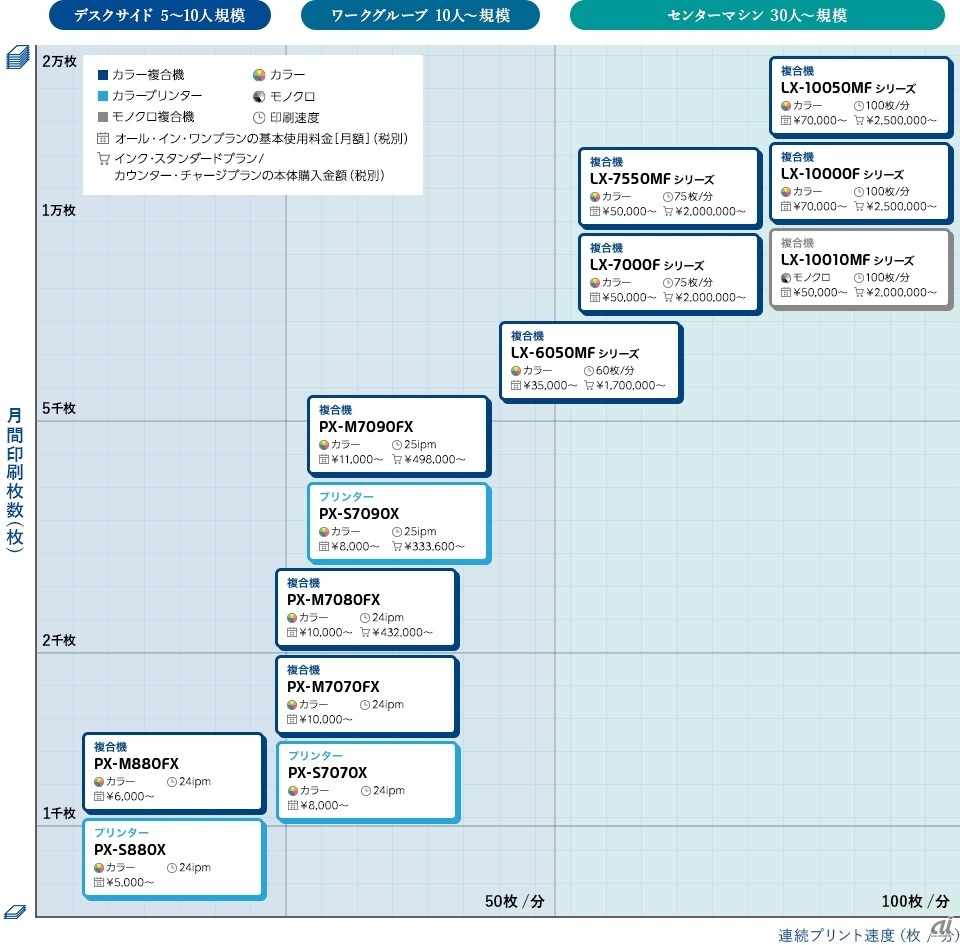Screen dimensions: 960x945
Task: Open the LX-7000F series card
Action: (x=670, y=274)
